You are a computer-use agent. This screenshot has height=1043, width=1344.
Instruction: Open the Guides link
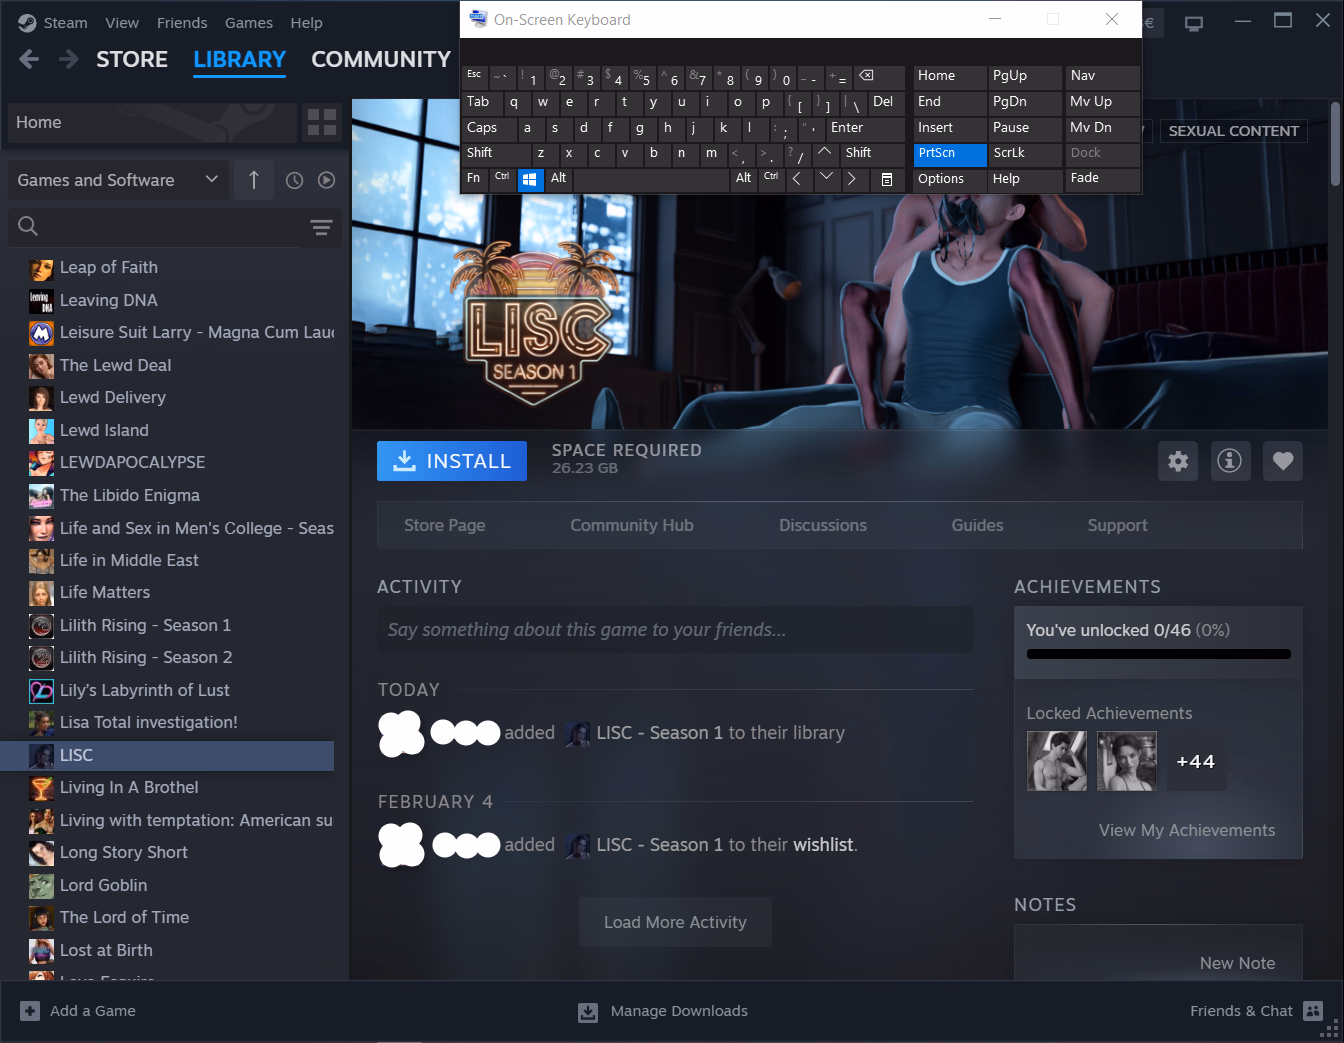click(977, 525)
